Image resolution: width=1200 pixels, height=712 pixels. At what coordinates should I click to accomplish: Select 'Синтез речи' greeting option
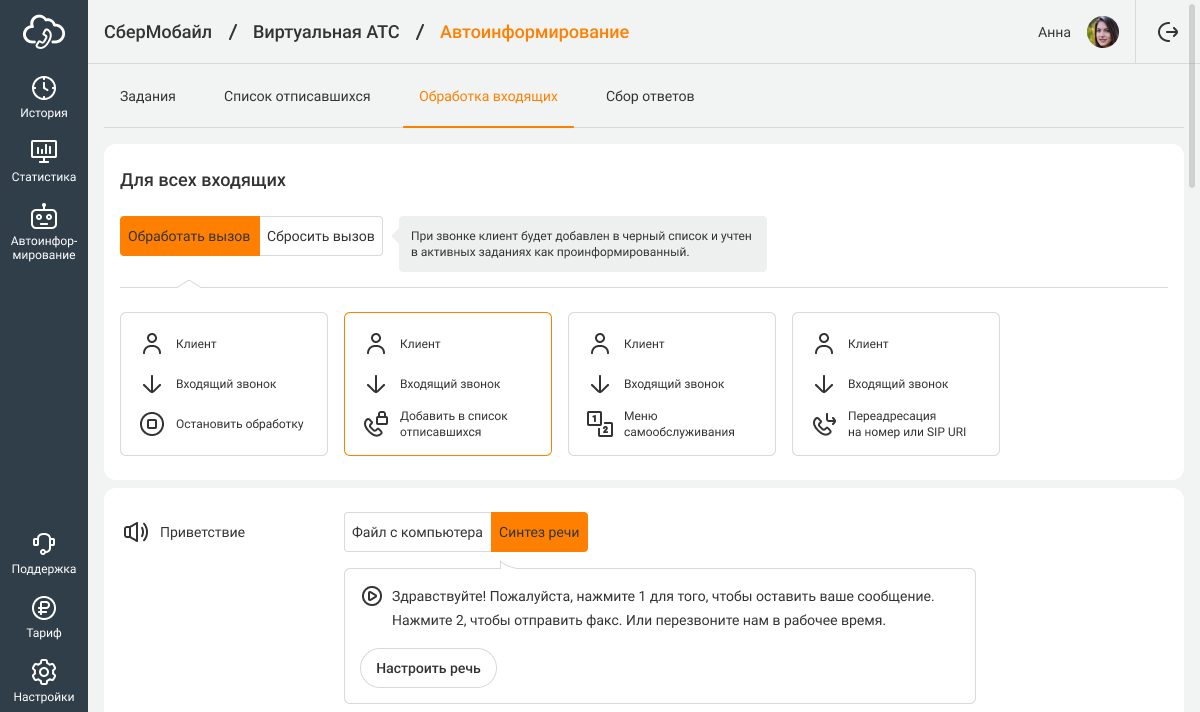click(539, 532)
